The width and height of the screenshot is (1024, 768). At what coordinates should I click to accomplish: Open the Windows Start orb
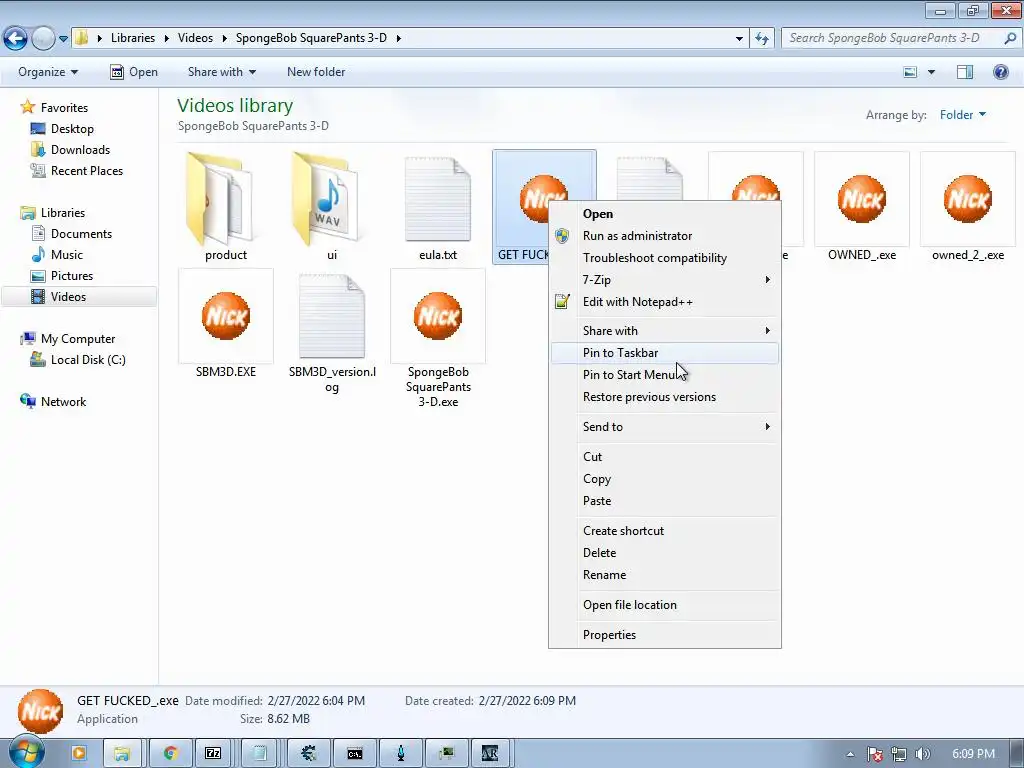point(26,752)
